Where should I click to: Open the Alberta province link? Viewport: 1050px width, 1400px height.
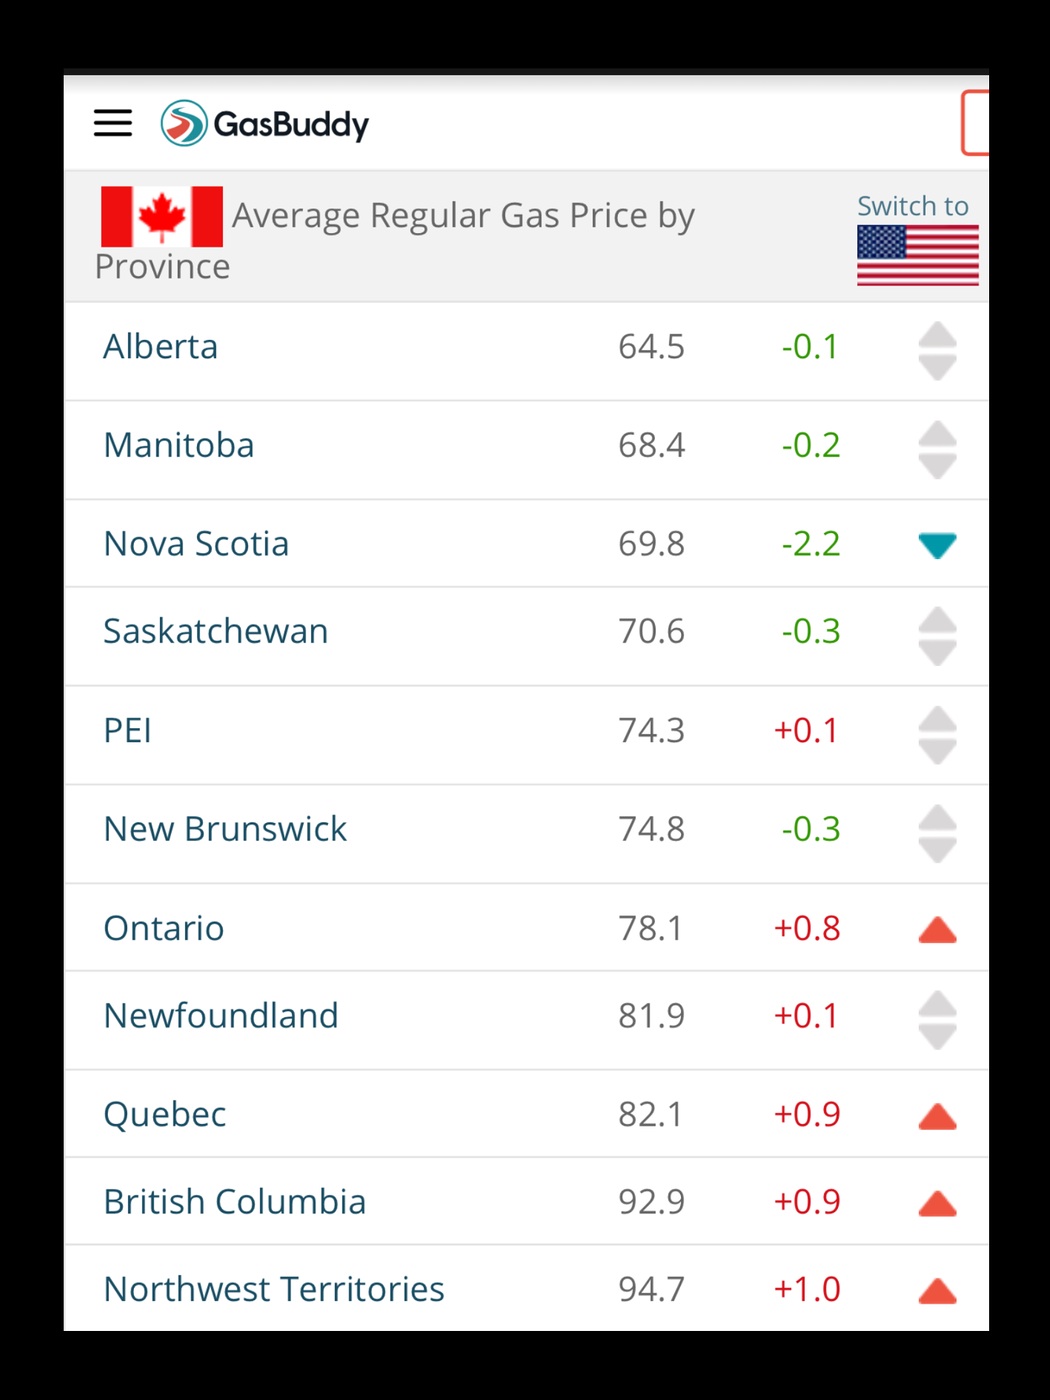coord(161,347)
